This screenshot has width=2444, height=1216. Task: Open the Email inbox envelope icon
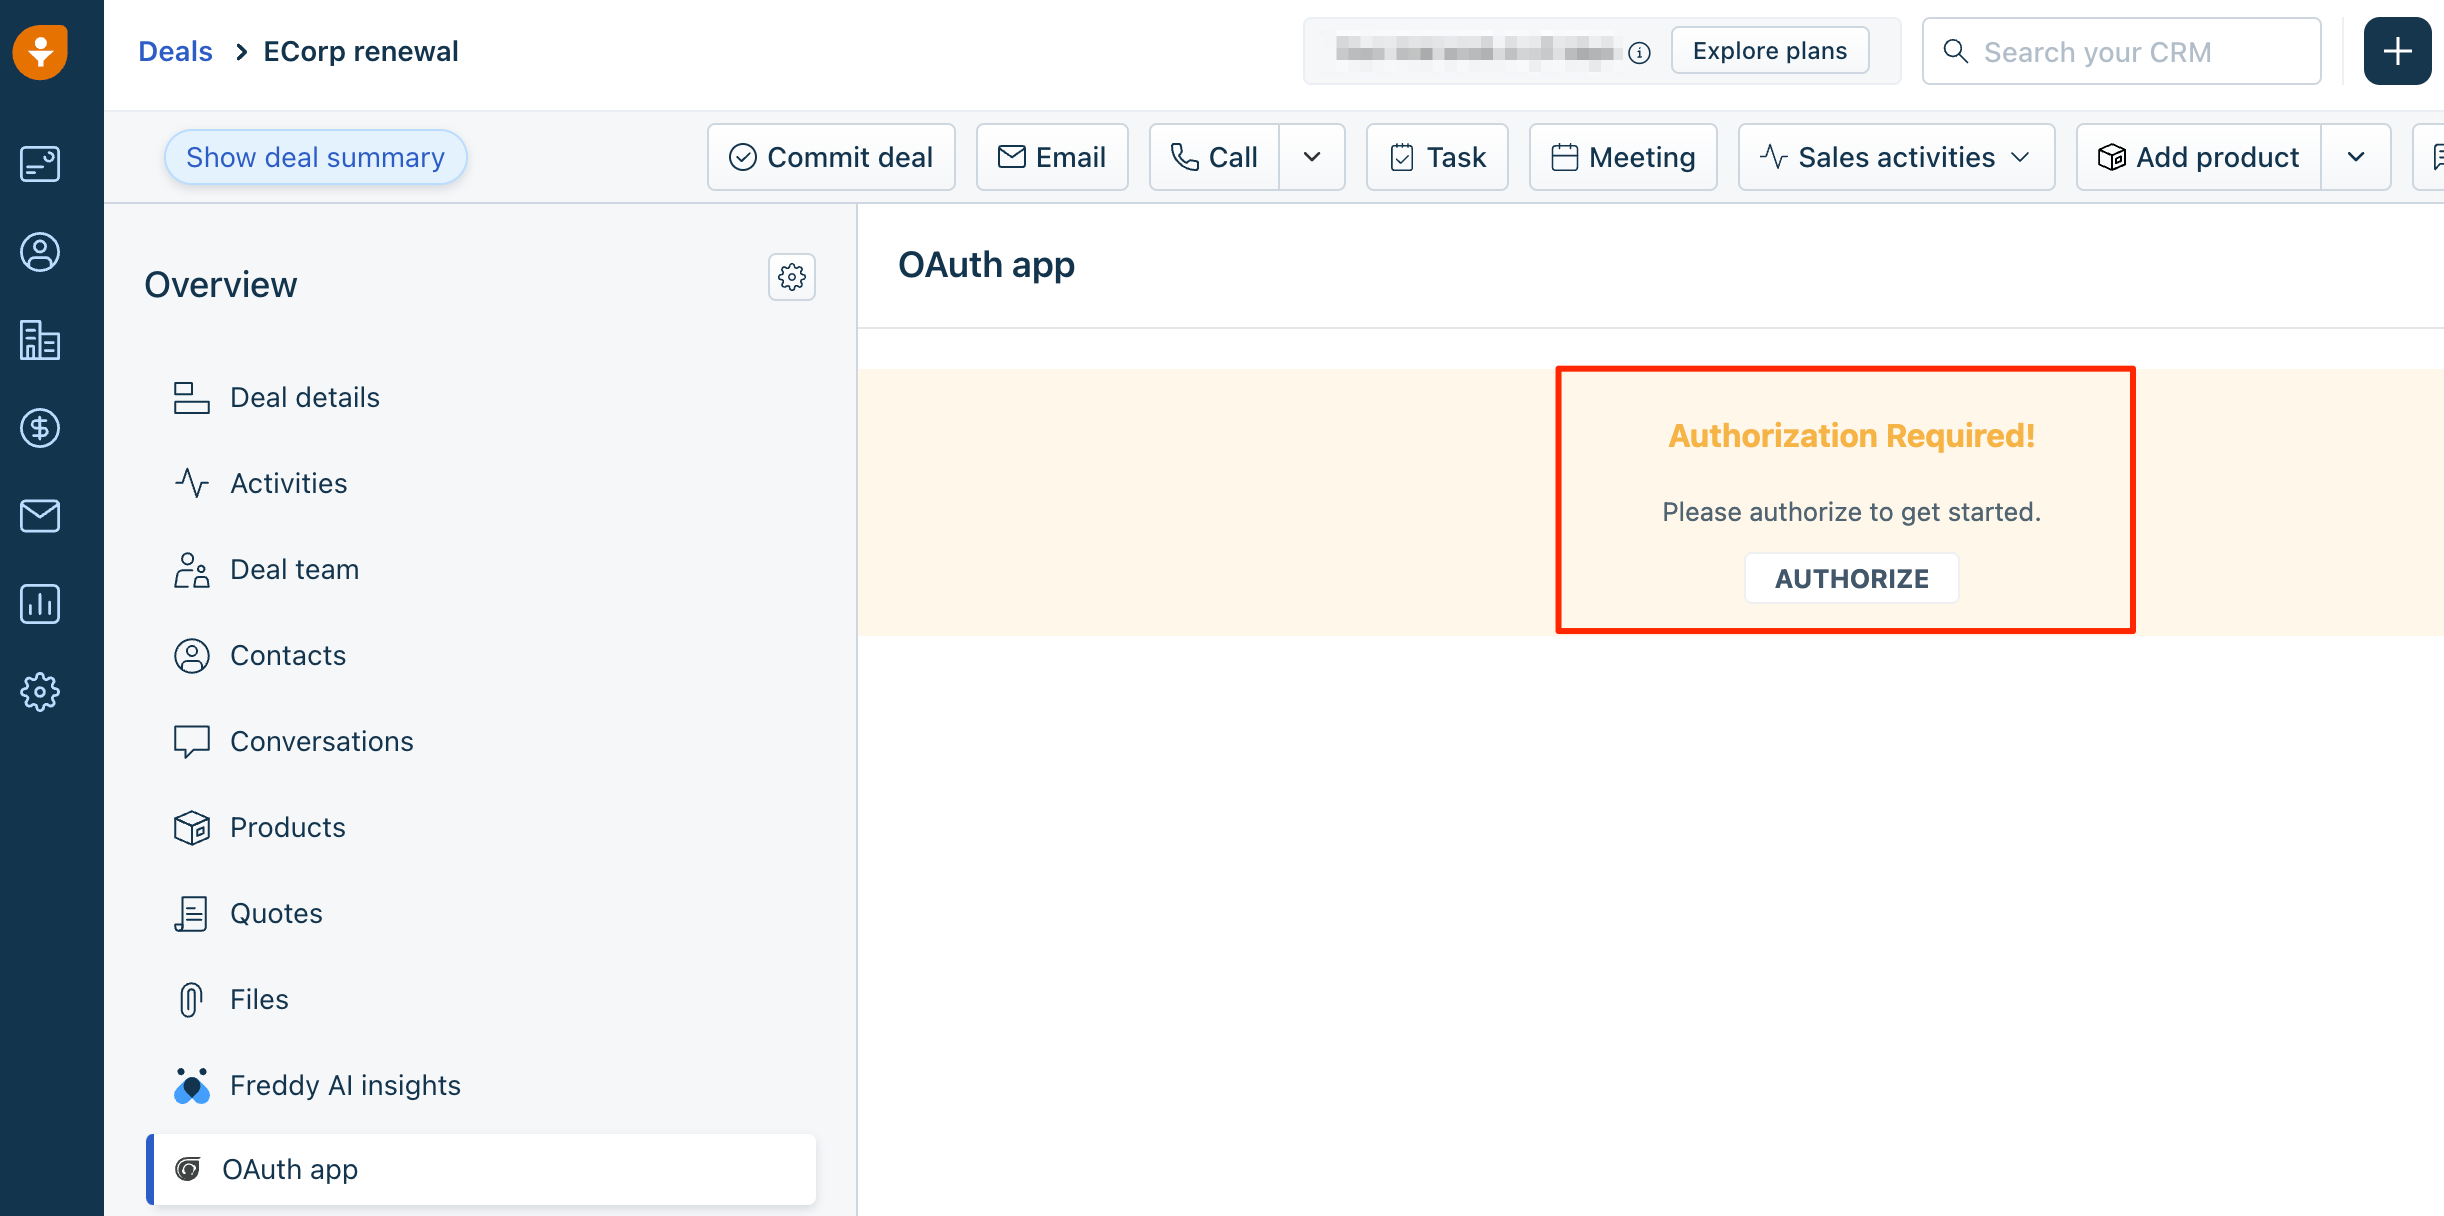[x=39, y=515]
